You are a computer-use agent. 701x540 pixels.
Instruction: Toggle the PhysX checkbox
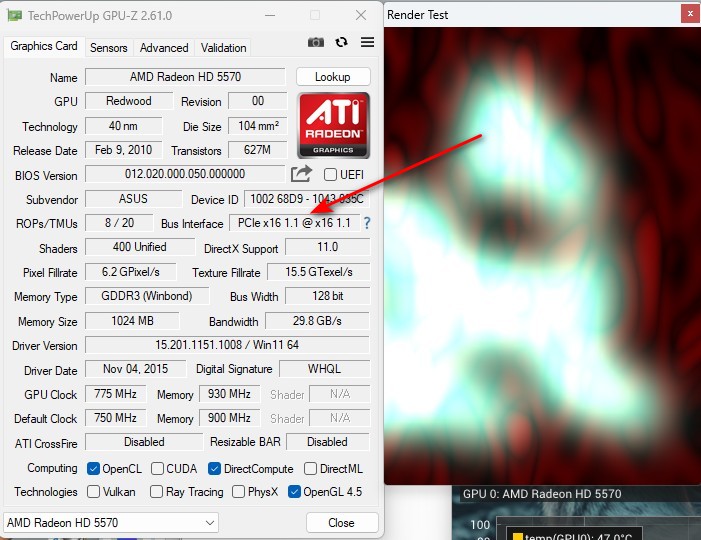(238, 492)
